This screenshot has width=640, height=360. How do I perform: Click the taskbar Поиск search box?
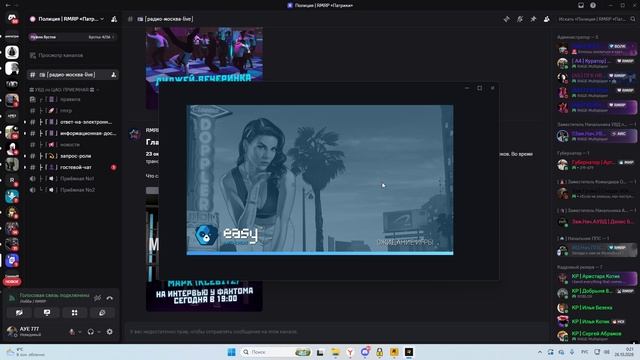pyautogui.click(x=276, y=352)
